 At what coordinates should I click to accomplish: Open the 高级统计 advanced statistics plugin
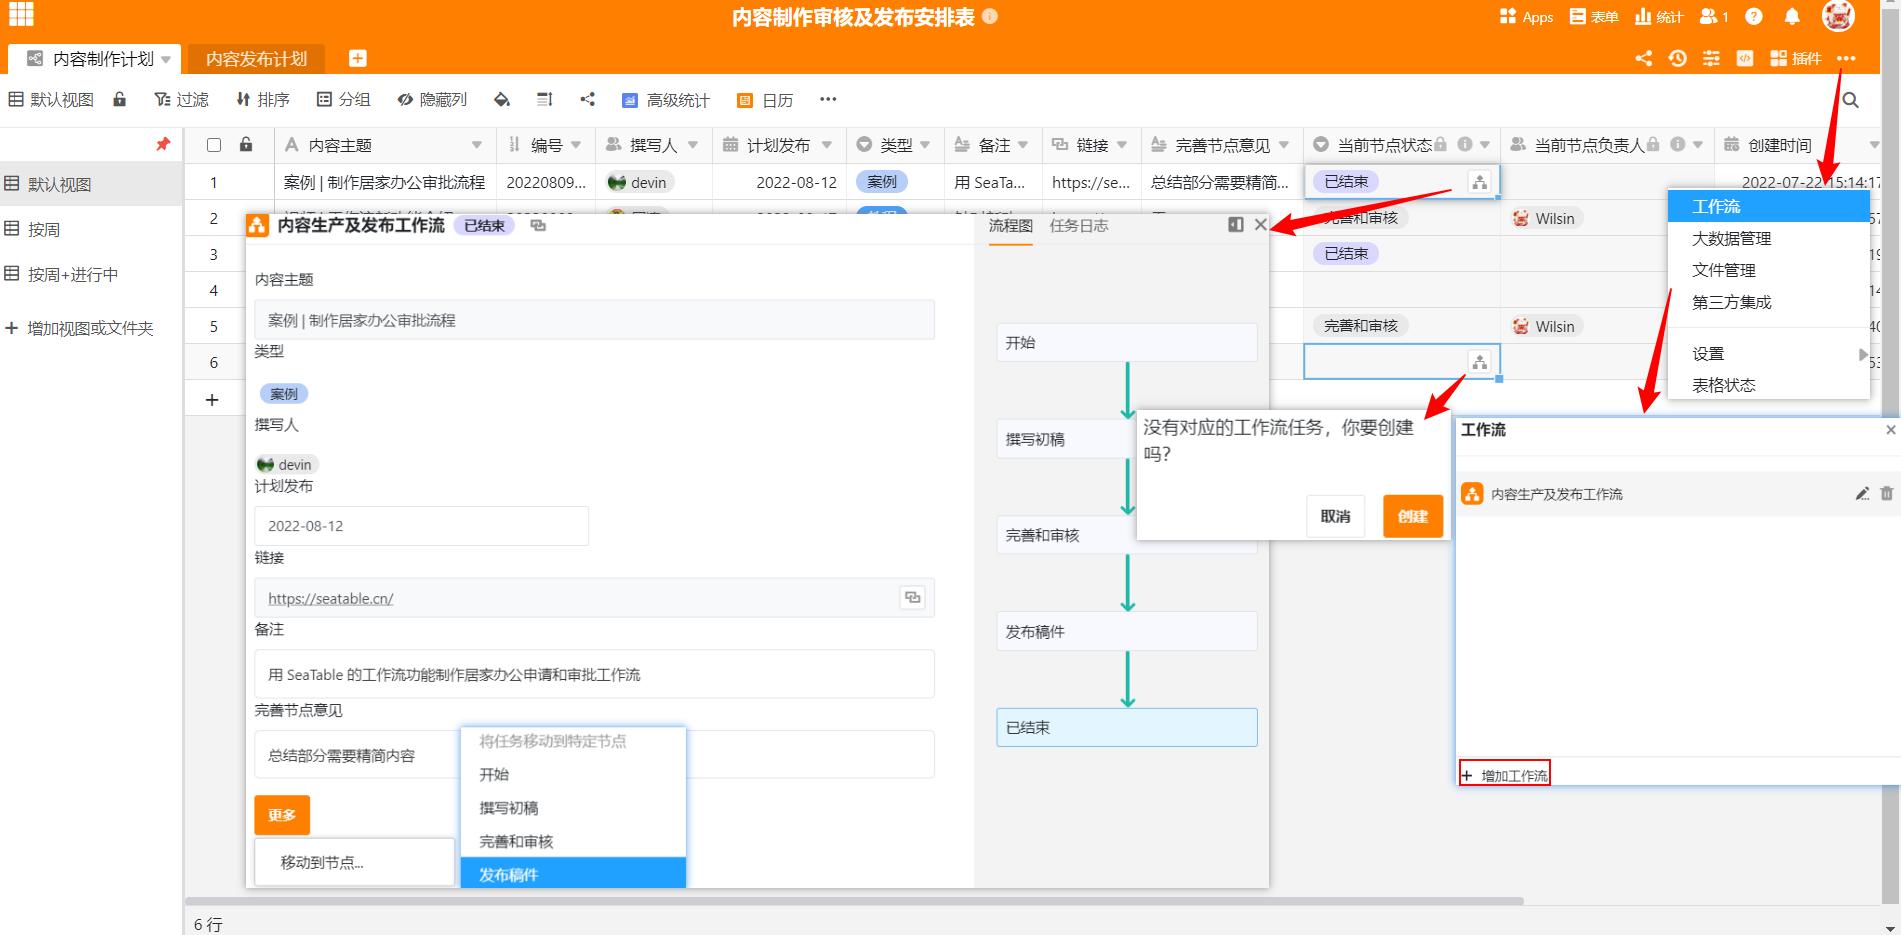tap(665, 100)
